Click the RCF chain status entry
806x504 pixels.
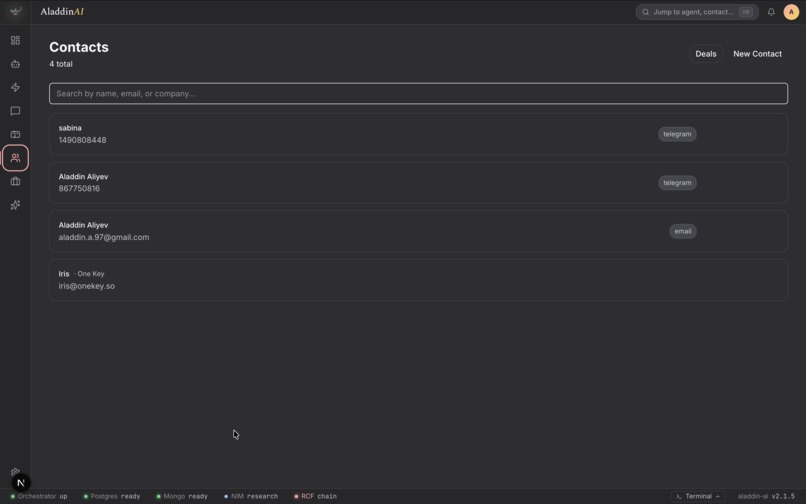316,496
